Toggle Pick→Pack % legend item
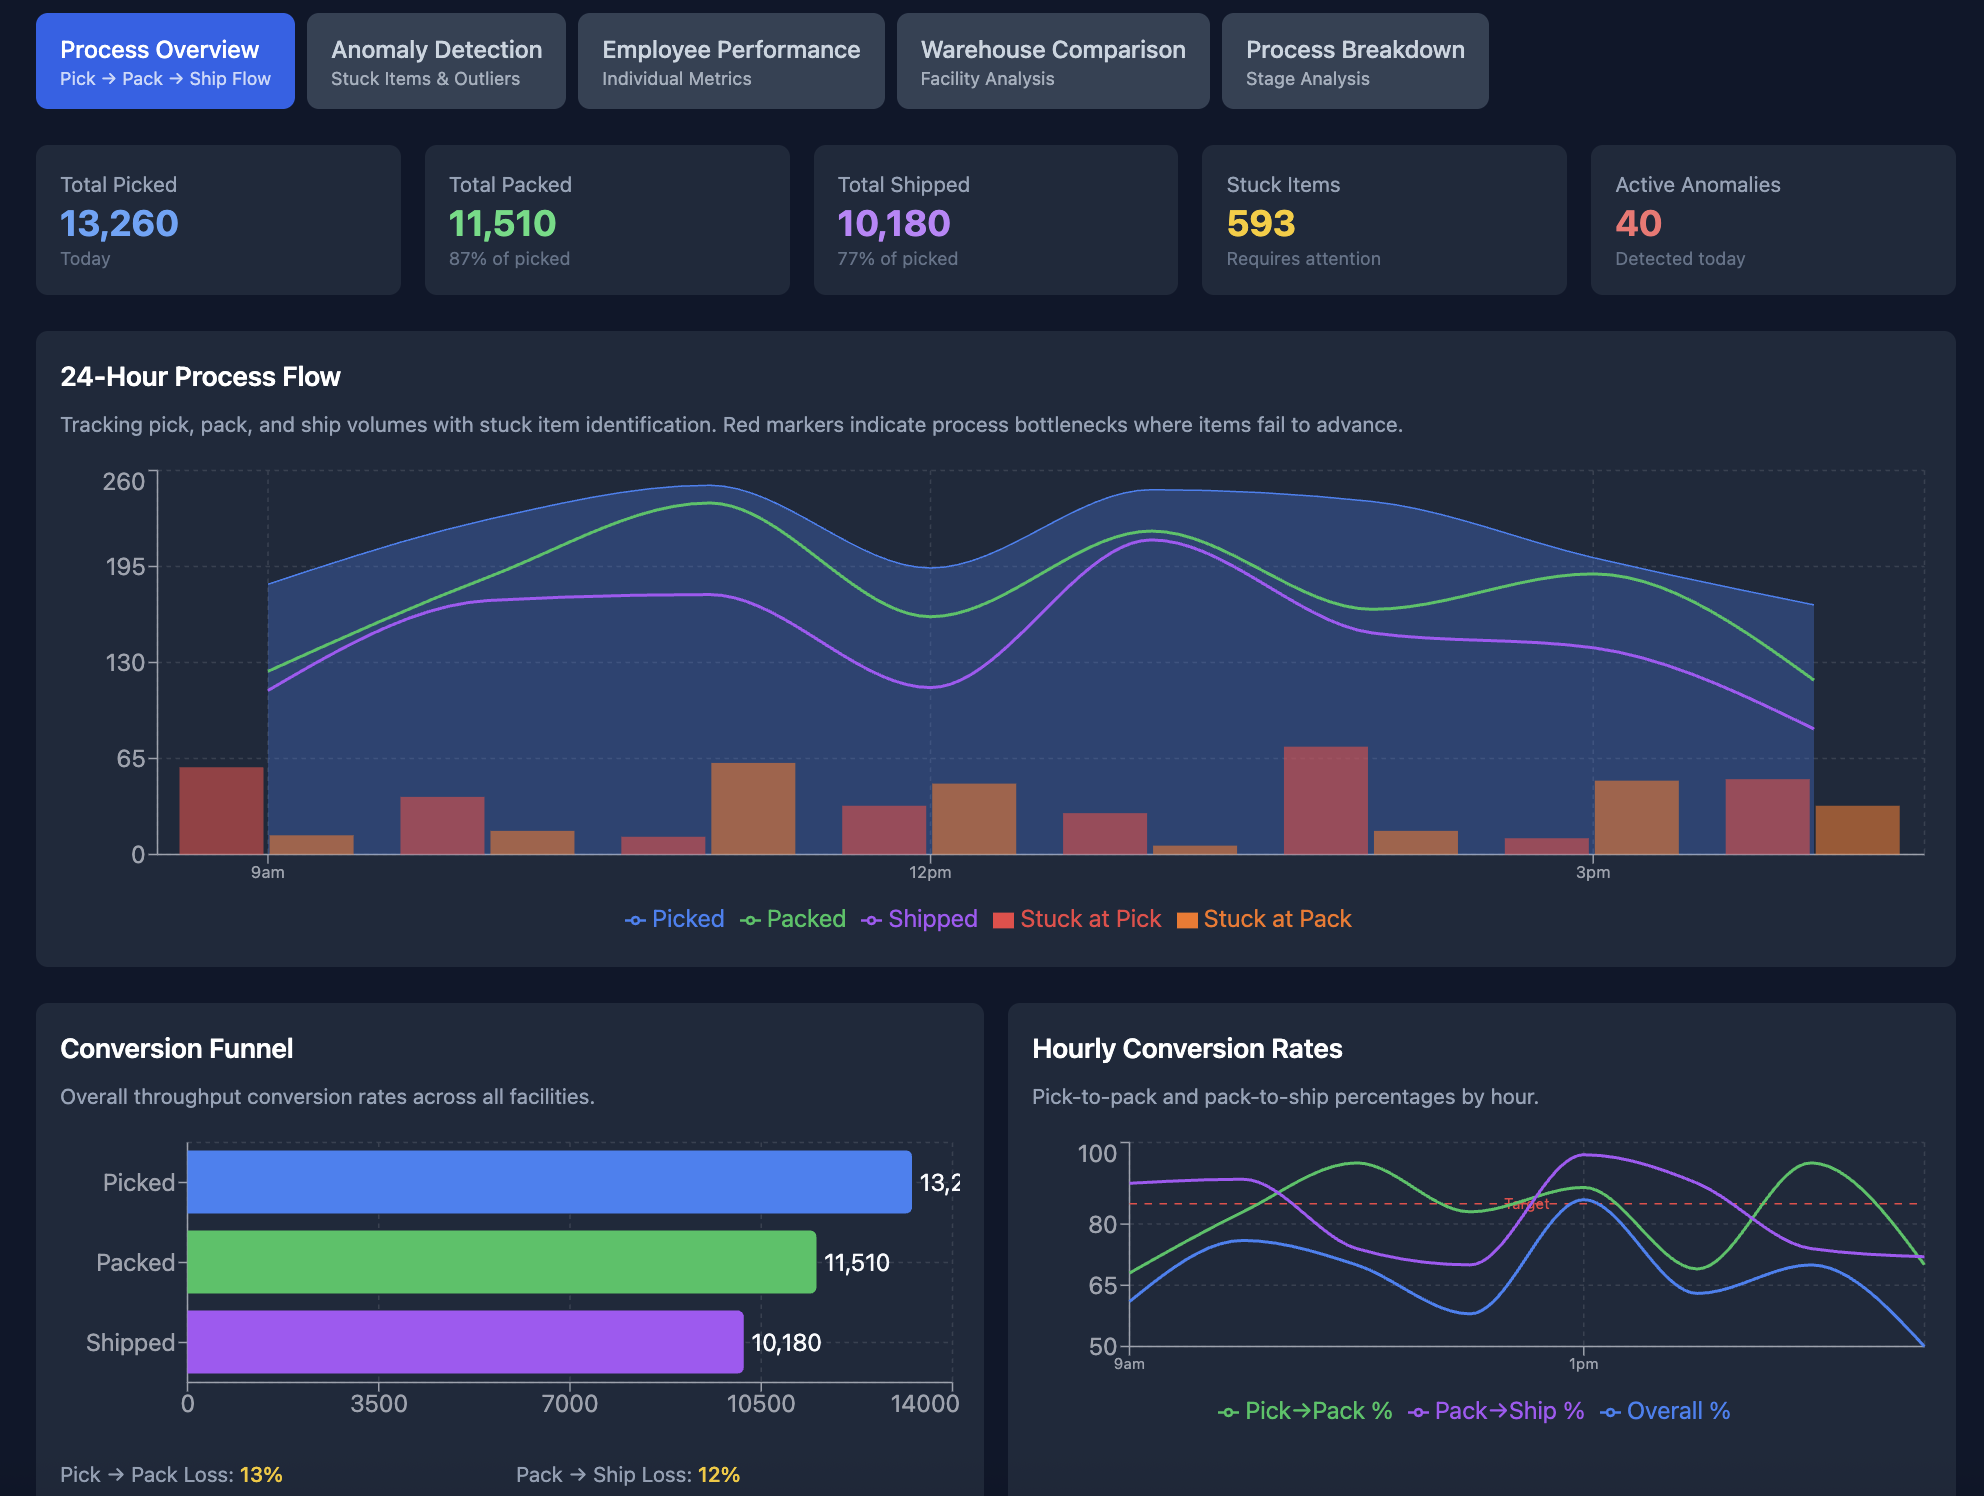 [1305, 1411]
